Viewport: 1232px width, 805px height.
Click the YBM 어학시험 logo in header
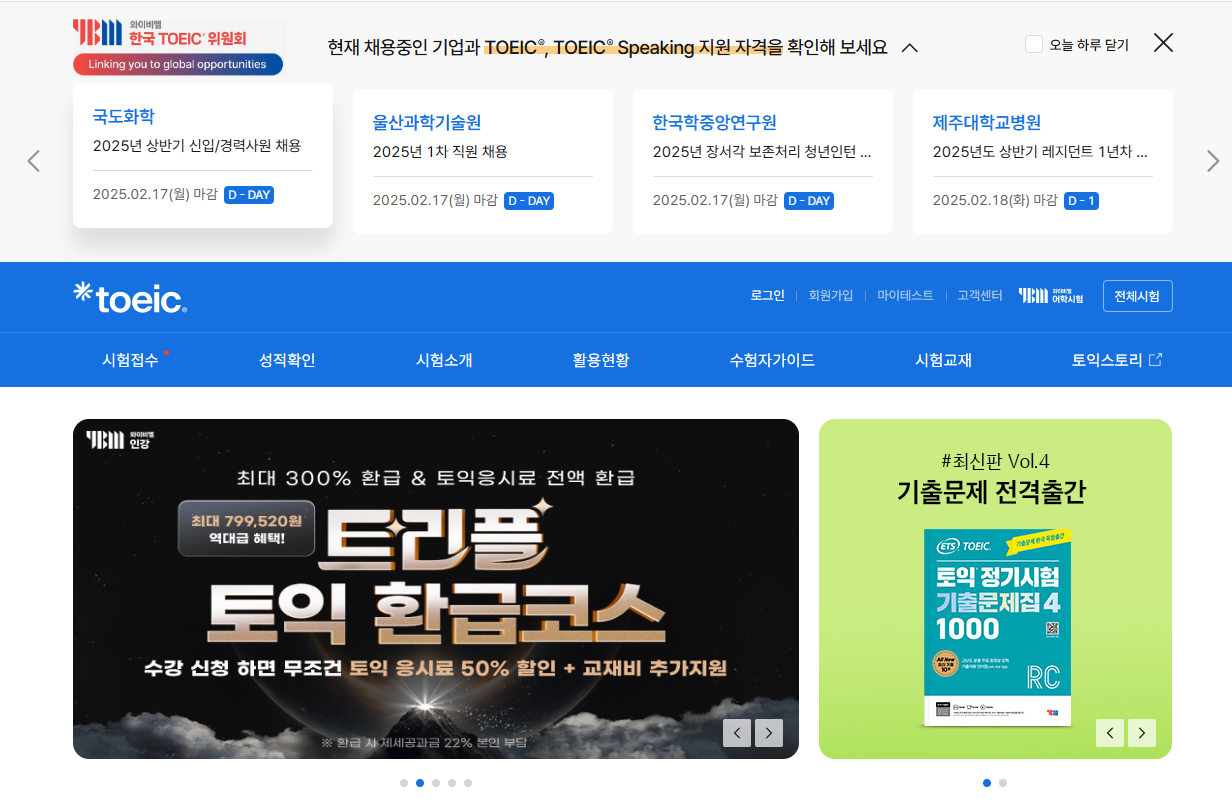(1050, 296)
